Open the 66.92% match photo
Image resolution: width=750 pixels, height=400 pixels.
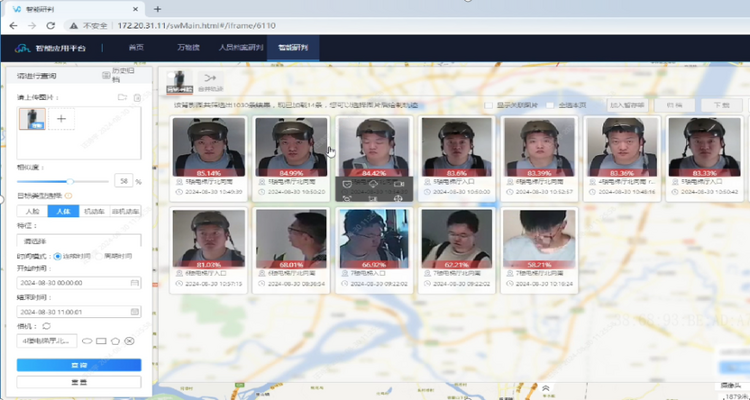pos(374,238)
